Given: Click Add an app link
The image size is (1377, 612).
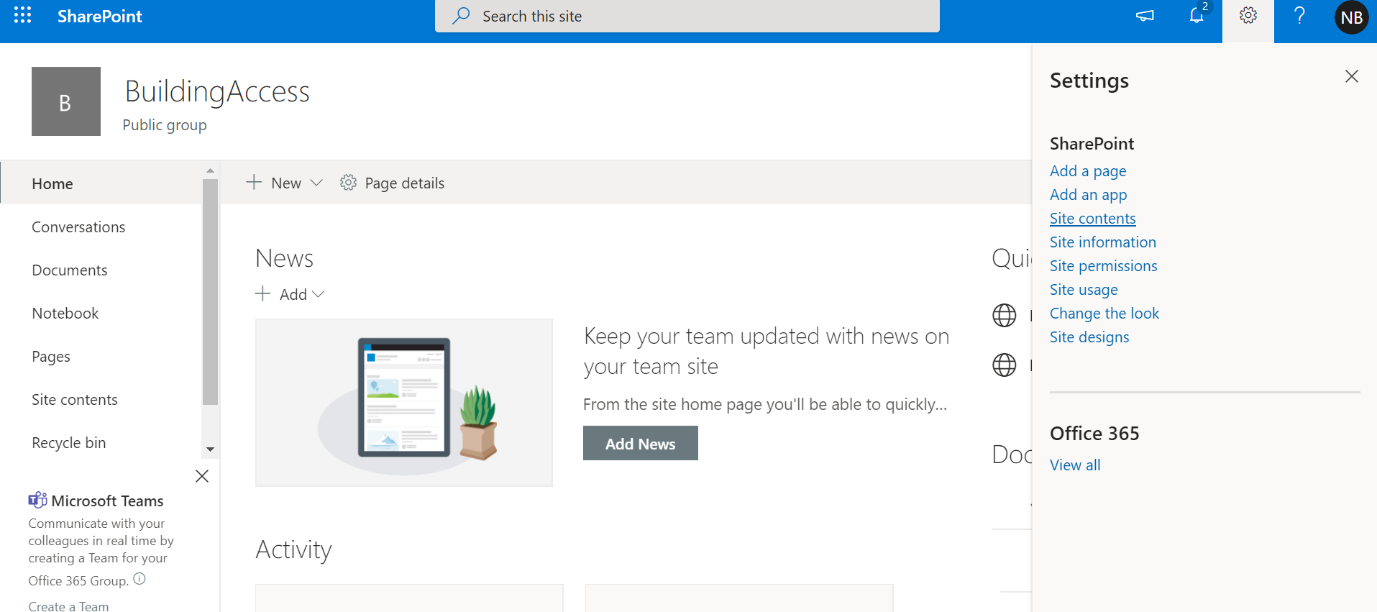Looking at the screenshot, I should (x=1088, y=195).
